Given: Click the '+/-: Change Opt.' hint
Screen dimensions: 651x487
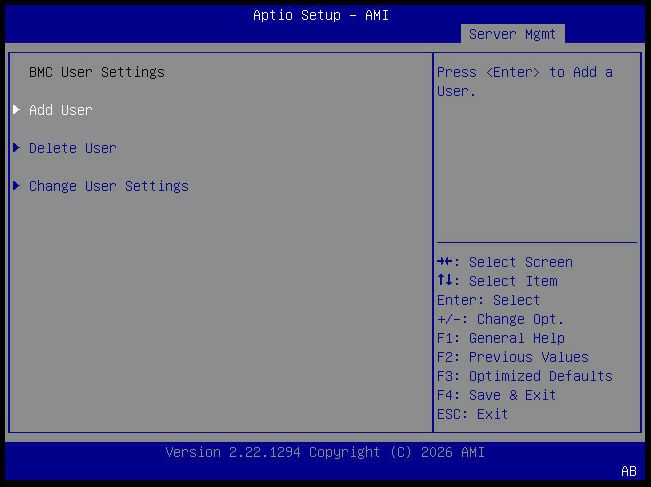Looking at the screenshot, I should point(501,319).
